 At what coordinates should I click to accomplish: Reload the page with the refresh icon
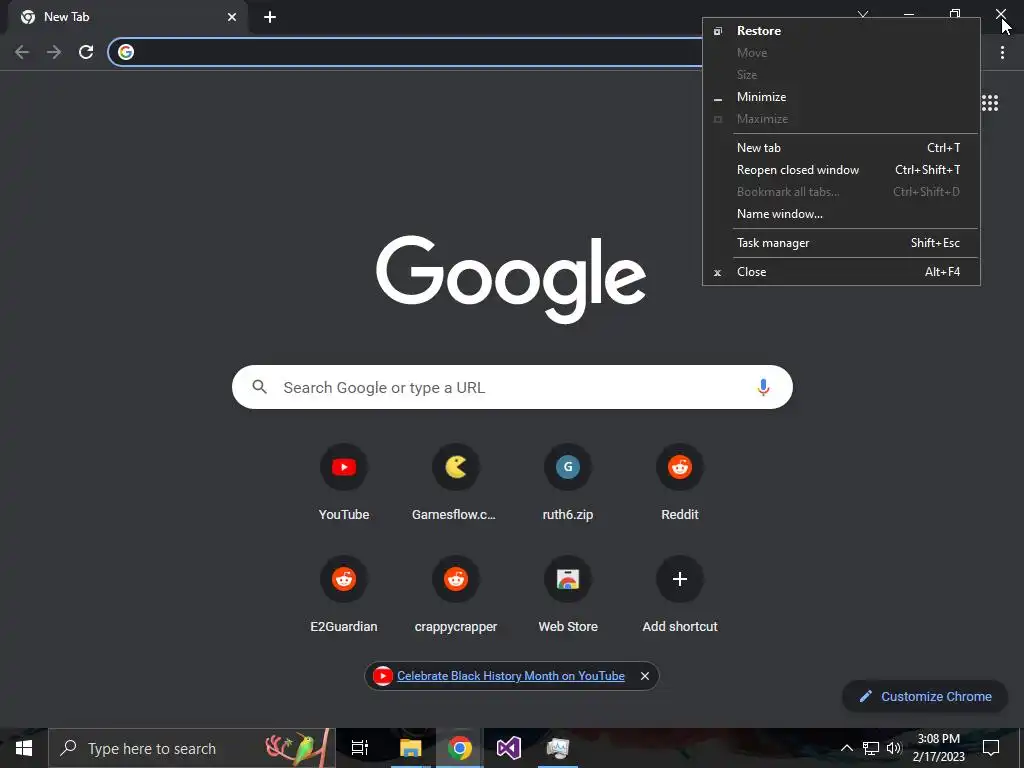(x=86, y=52)
